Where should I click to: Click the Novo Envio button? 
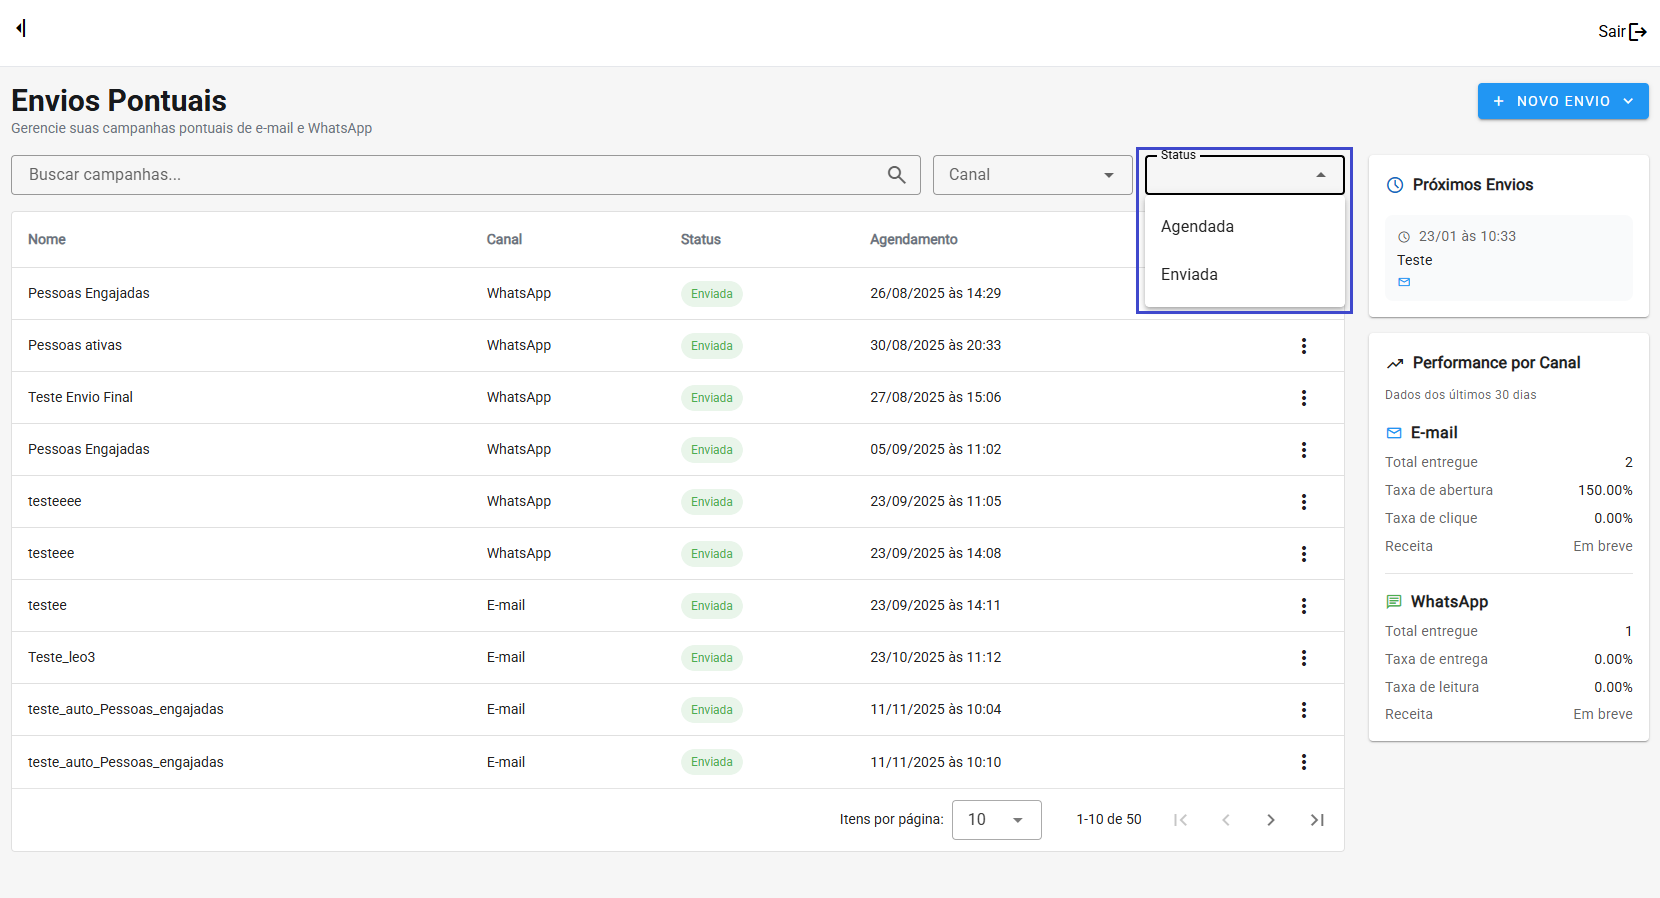click(1562, 101)
